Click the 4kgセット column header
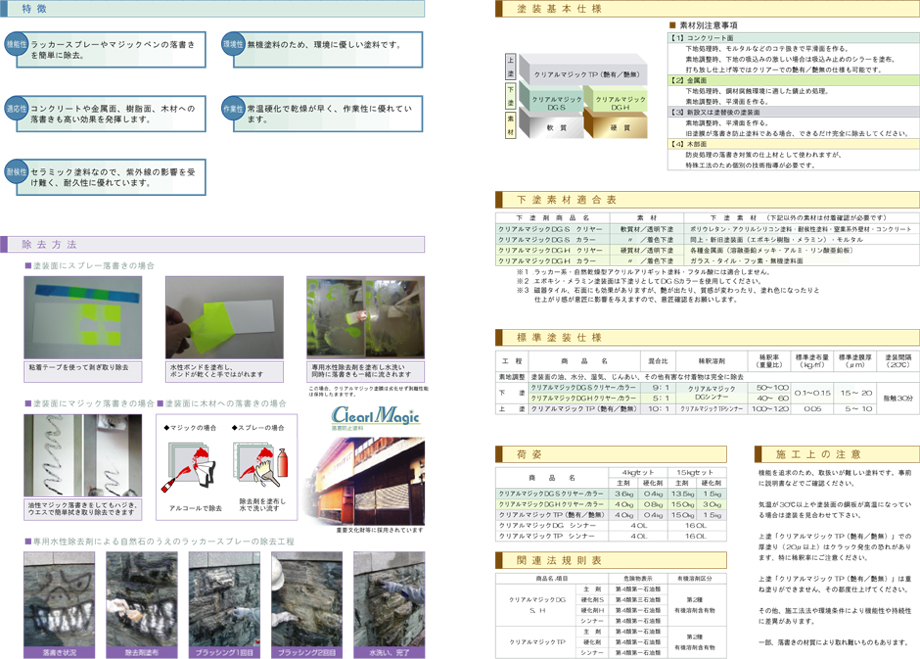Viewport: 920px width, 659px height. [638, 472]
